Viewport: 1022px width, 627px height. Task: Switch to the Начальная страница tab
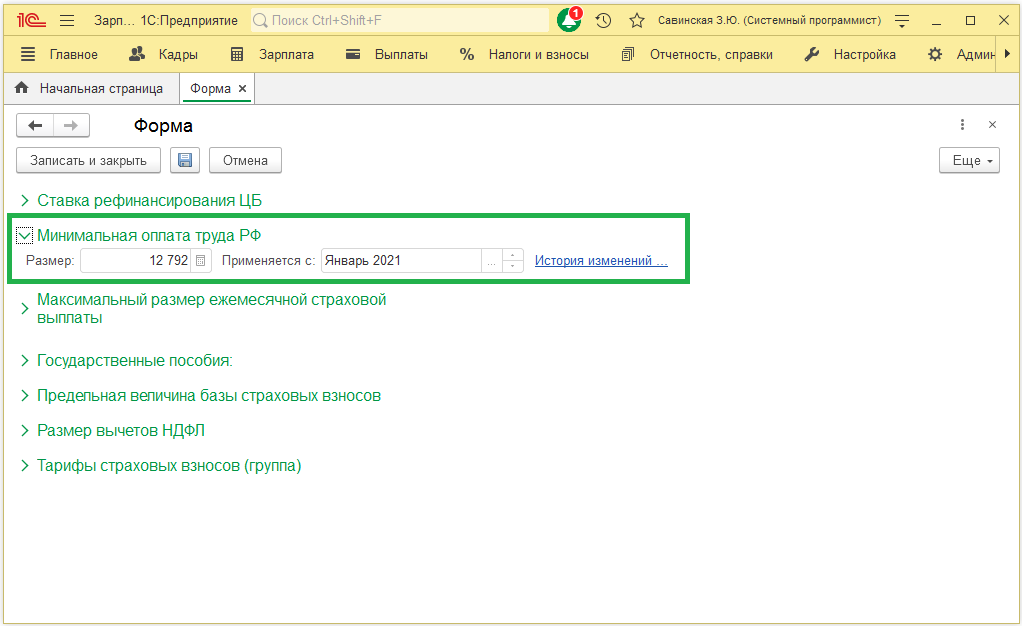coord(100,88)
